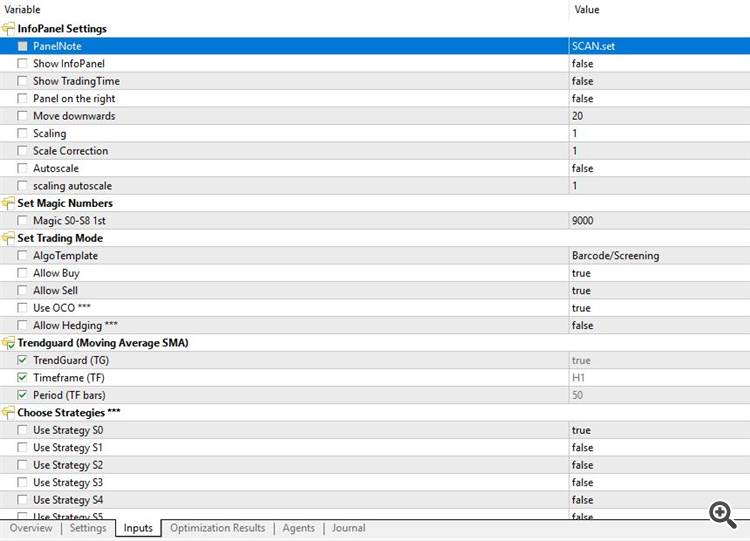This screenshot has width=750, height=541.
Task: Click the Set Trading Mode group folder icon
Action: point(8,238)
